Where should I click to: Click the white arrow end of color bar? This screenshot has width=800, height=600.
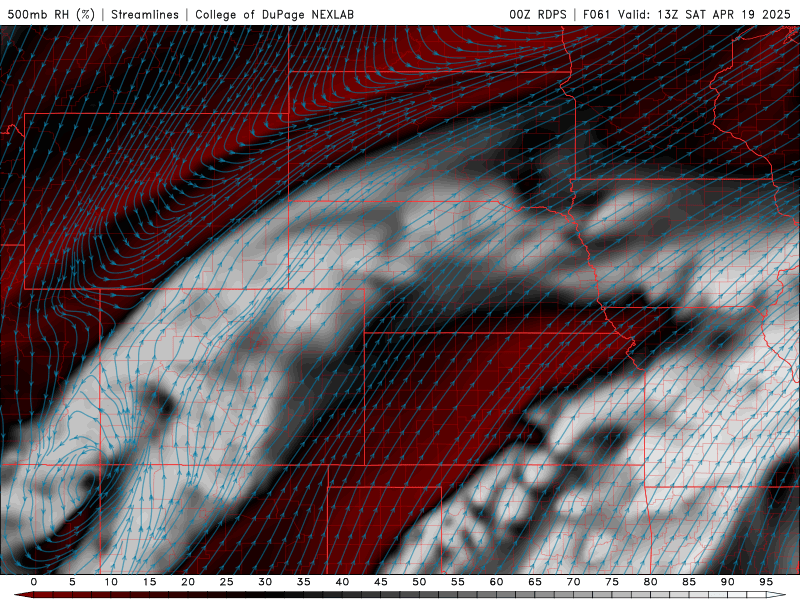[x=777, y=595]
